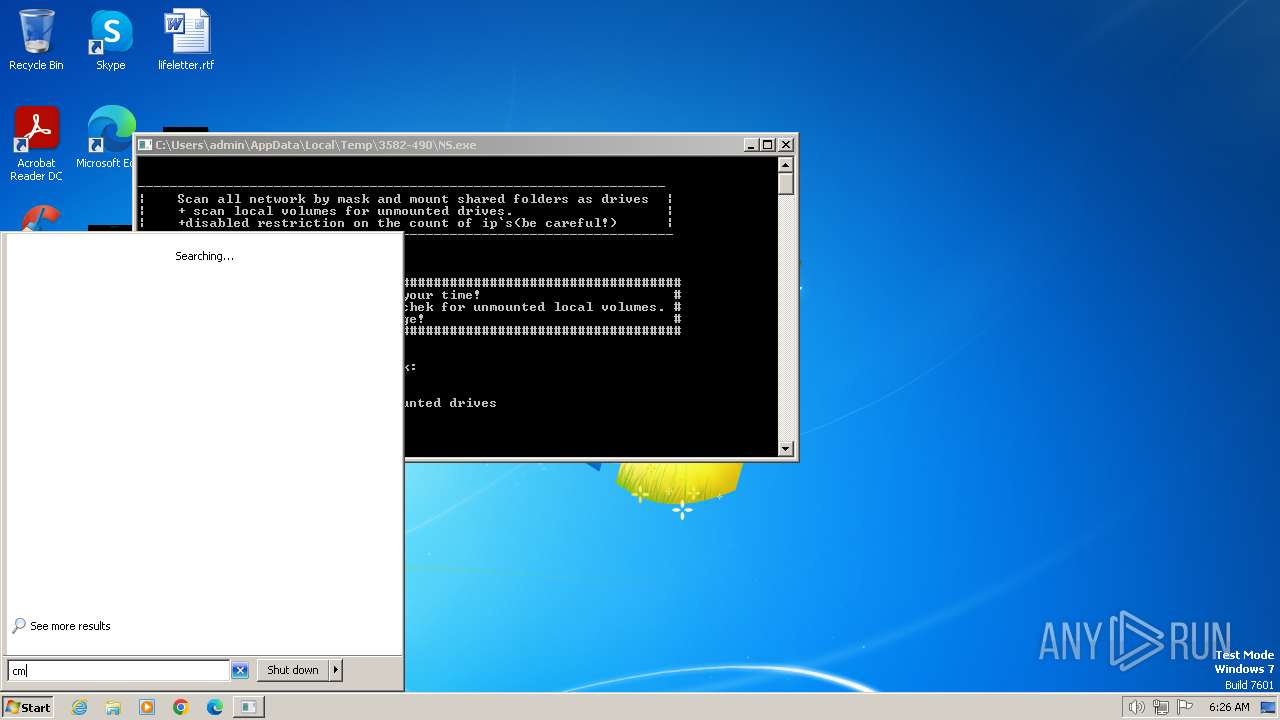Open Windows Media Player from the taskbar
This screenshot has height=720, width=1280.
click(147, 707)
